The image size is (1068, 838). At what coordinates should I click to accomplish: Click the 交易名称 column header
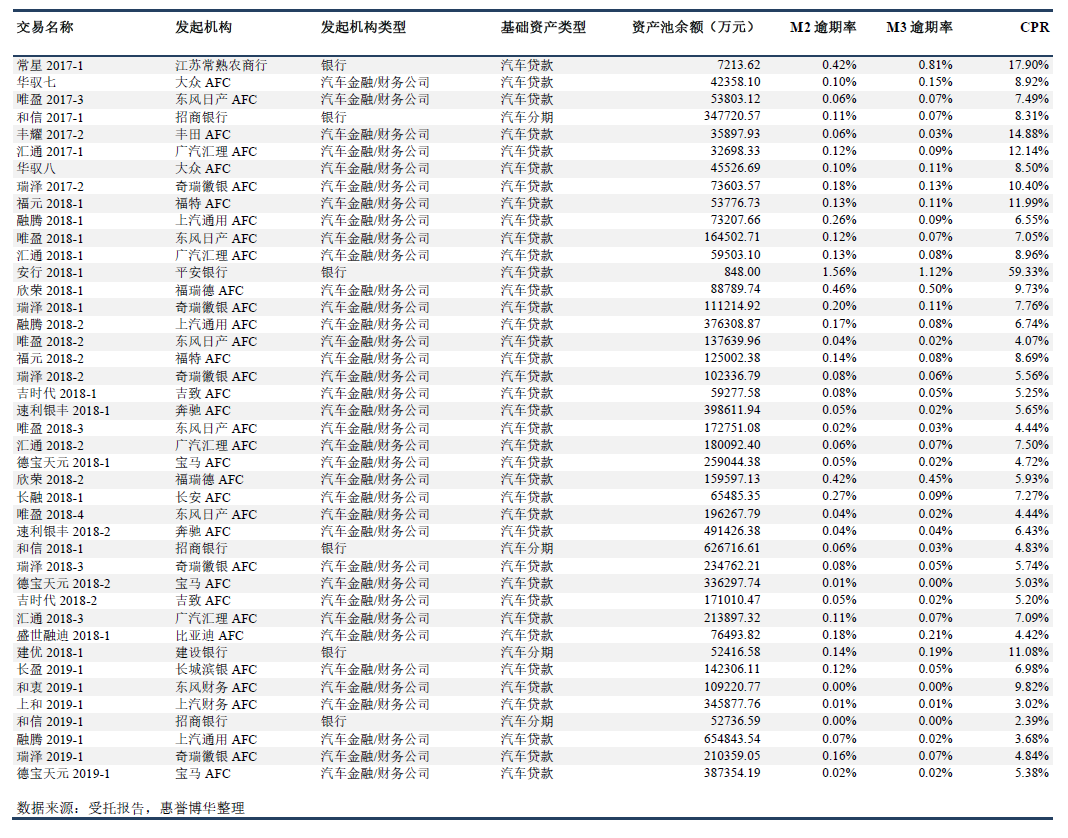pos(45,27)
